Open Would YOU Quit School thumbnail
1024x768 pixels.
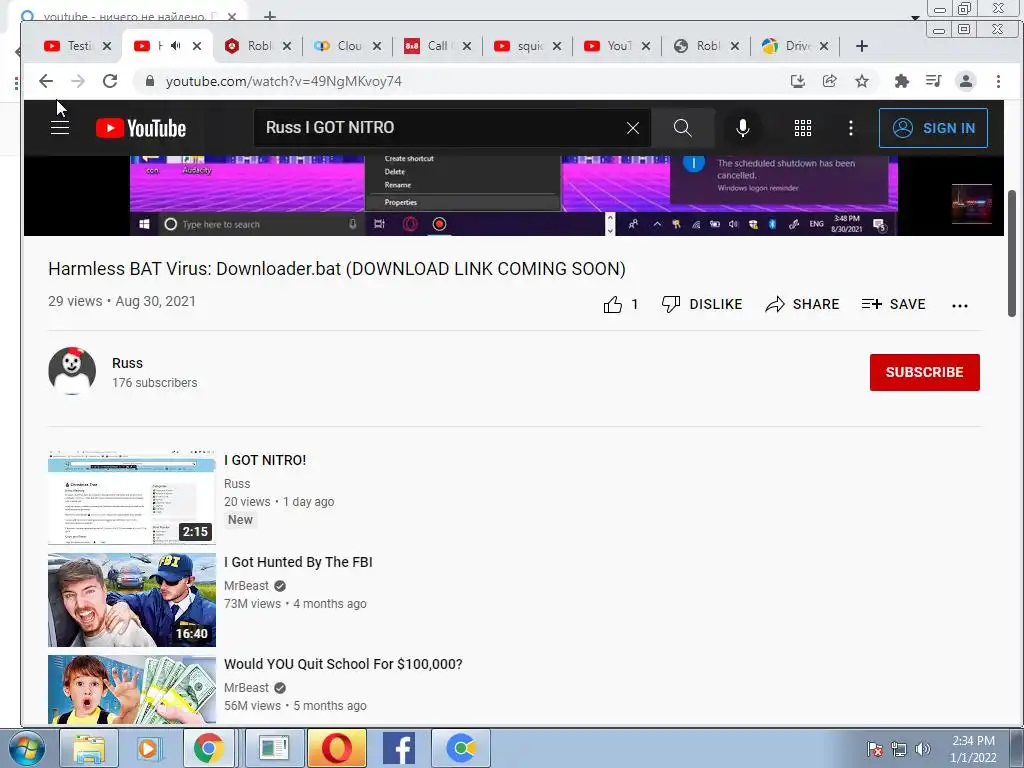(132, 689)
